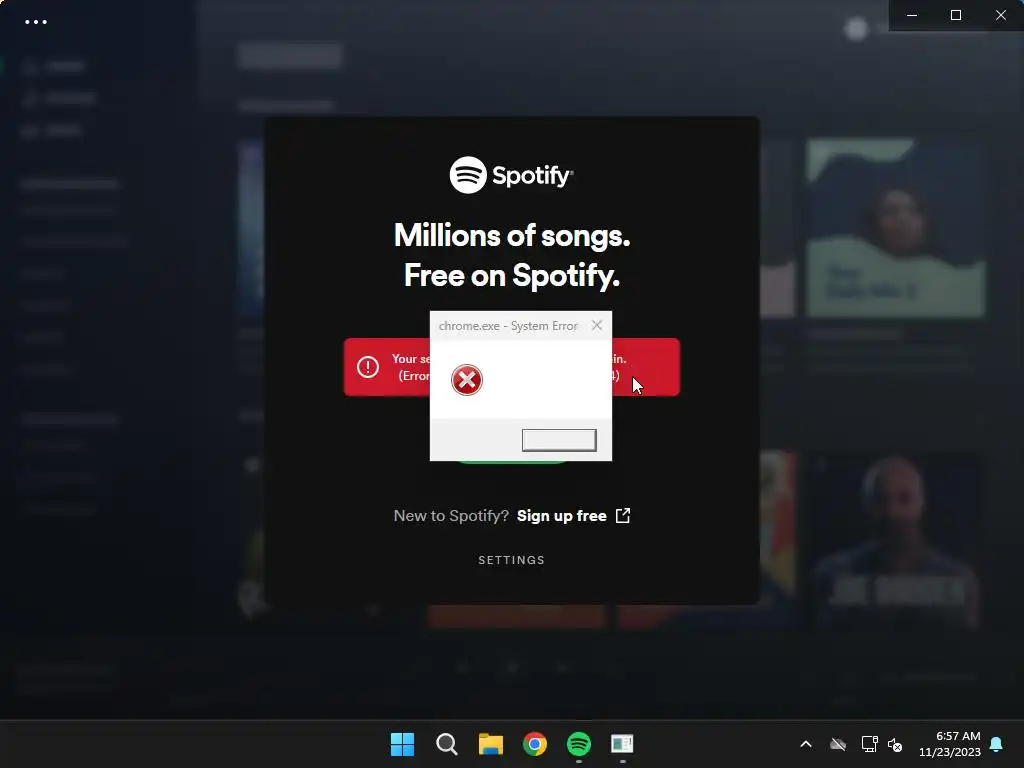Viewport: 1024px width, 768px height.
Task: Switch to Spotify via the taskbar icon
Action: pos(579,744)
